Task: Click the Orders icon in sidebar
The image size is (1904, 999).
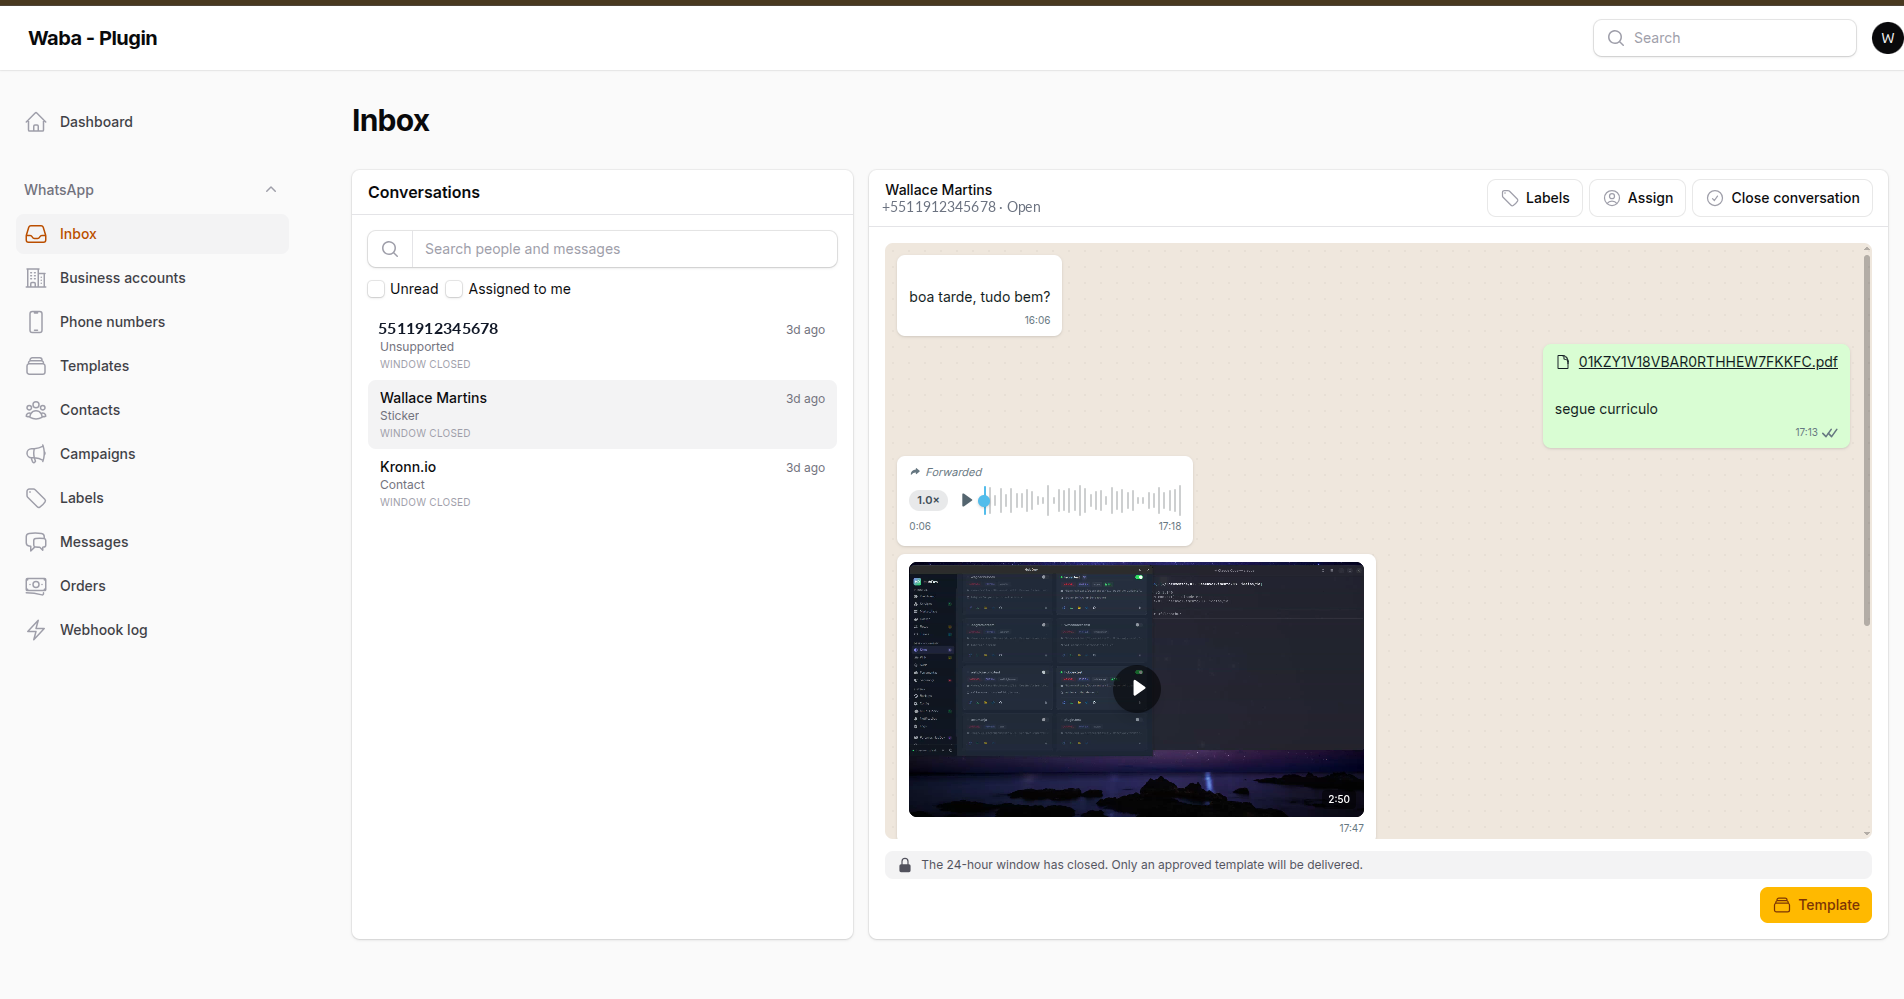Action: (x=36, y=586)
